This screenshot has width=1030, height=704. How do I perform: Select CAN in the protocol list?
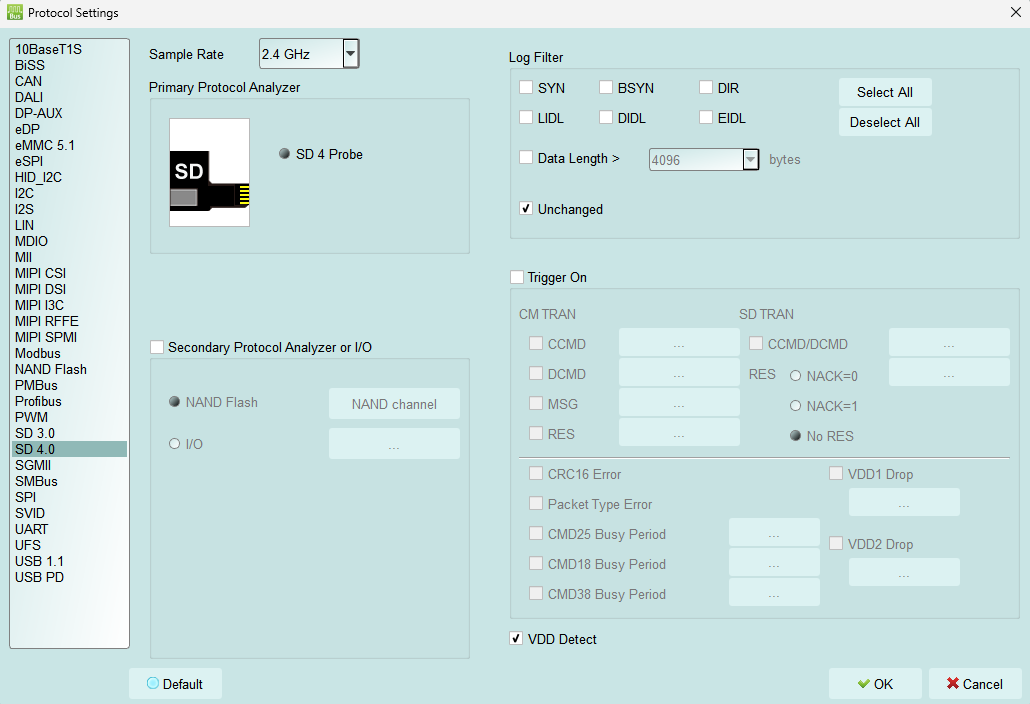click(x=70, y=81)
